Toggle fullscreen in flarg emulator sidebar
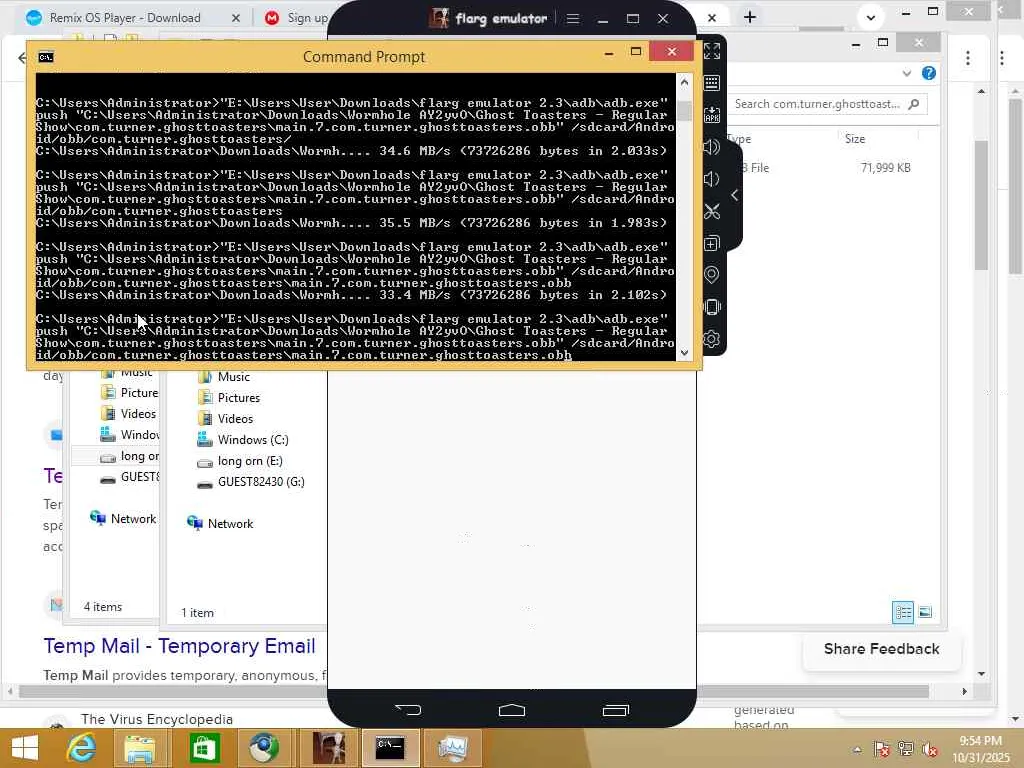The height and width of the screenshot is (768, 1024). point(712,51)
